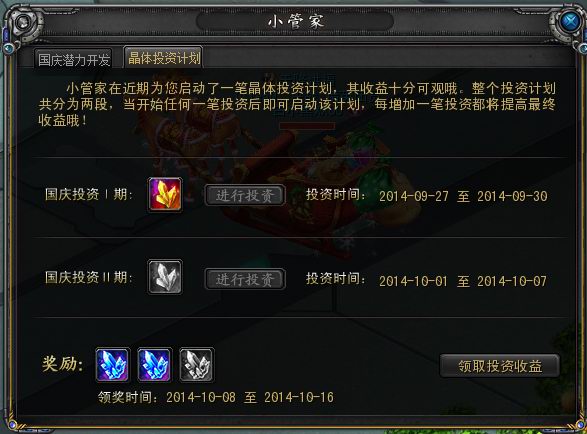587x434 pixels.
Task: Click the 国庆投资 I 期 label
Action: (x=88, y=194)
